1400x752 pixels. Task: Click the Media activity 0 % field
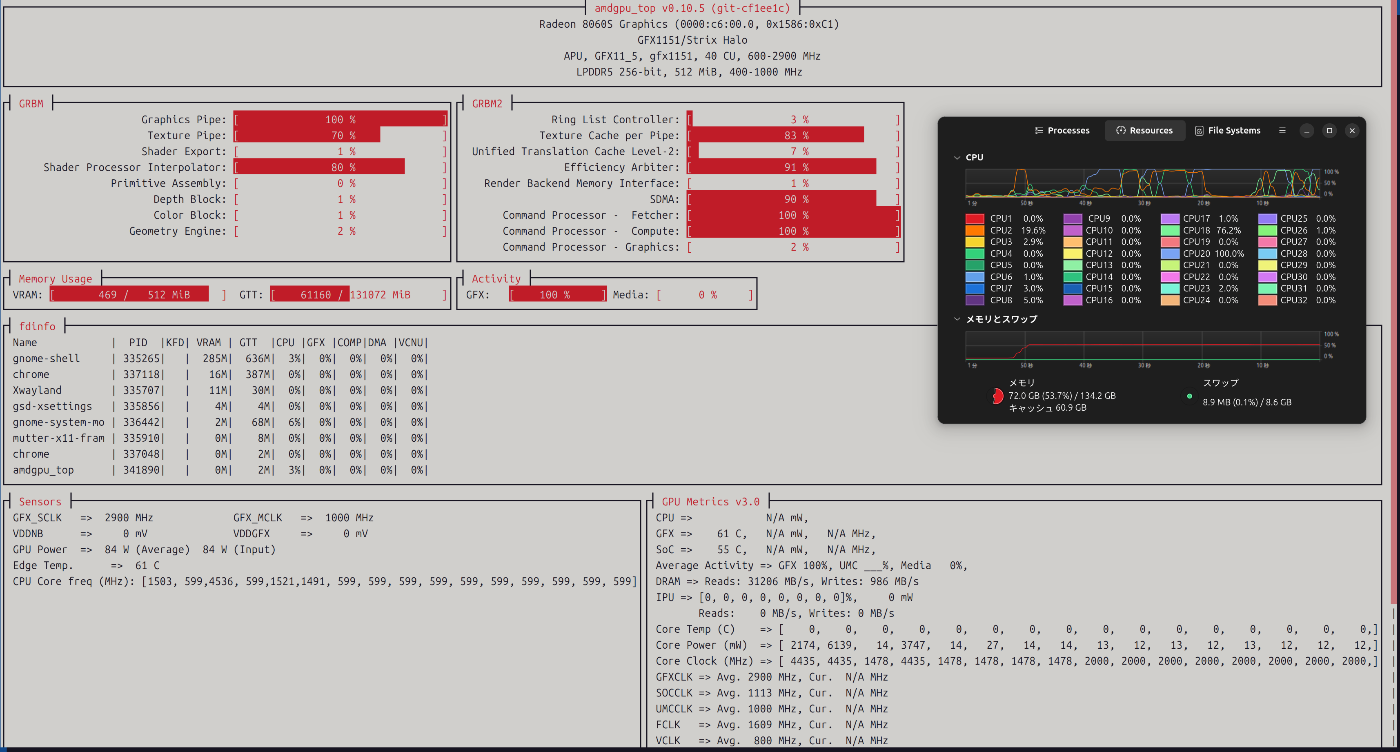(x=705, y=295)
